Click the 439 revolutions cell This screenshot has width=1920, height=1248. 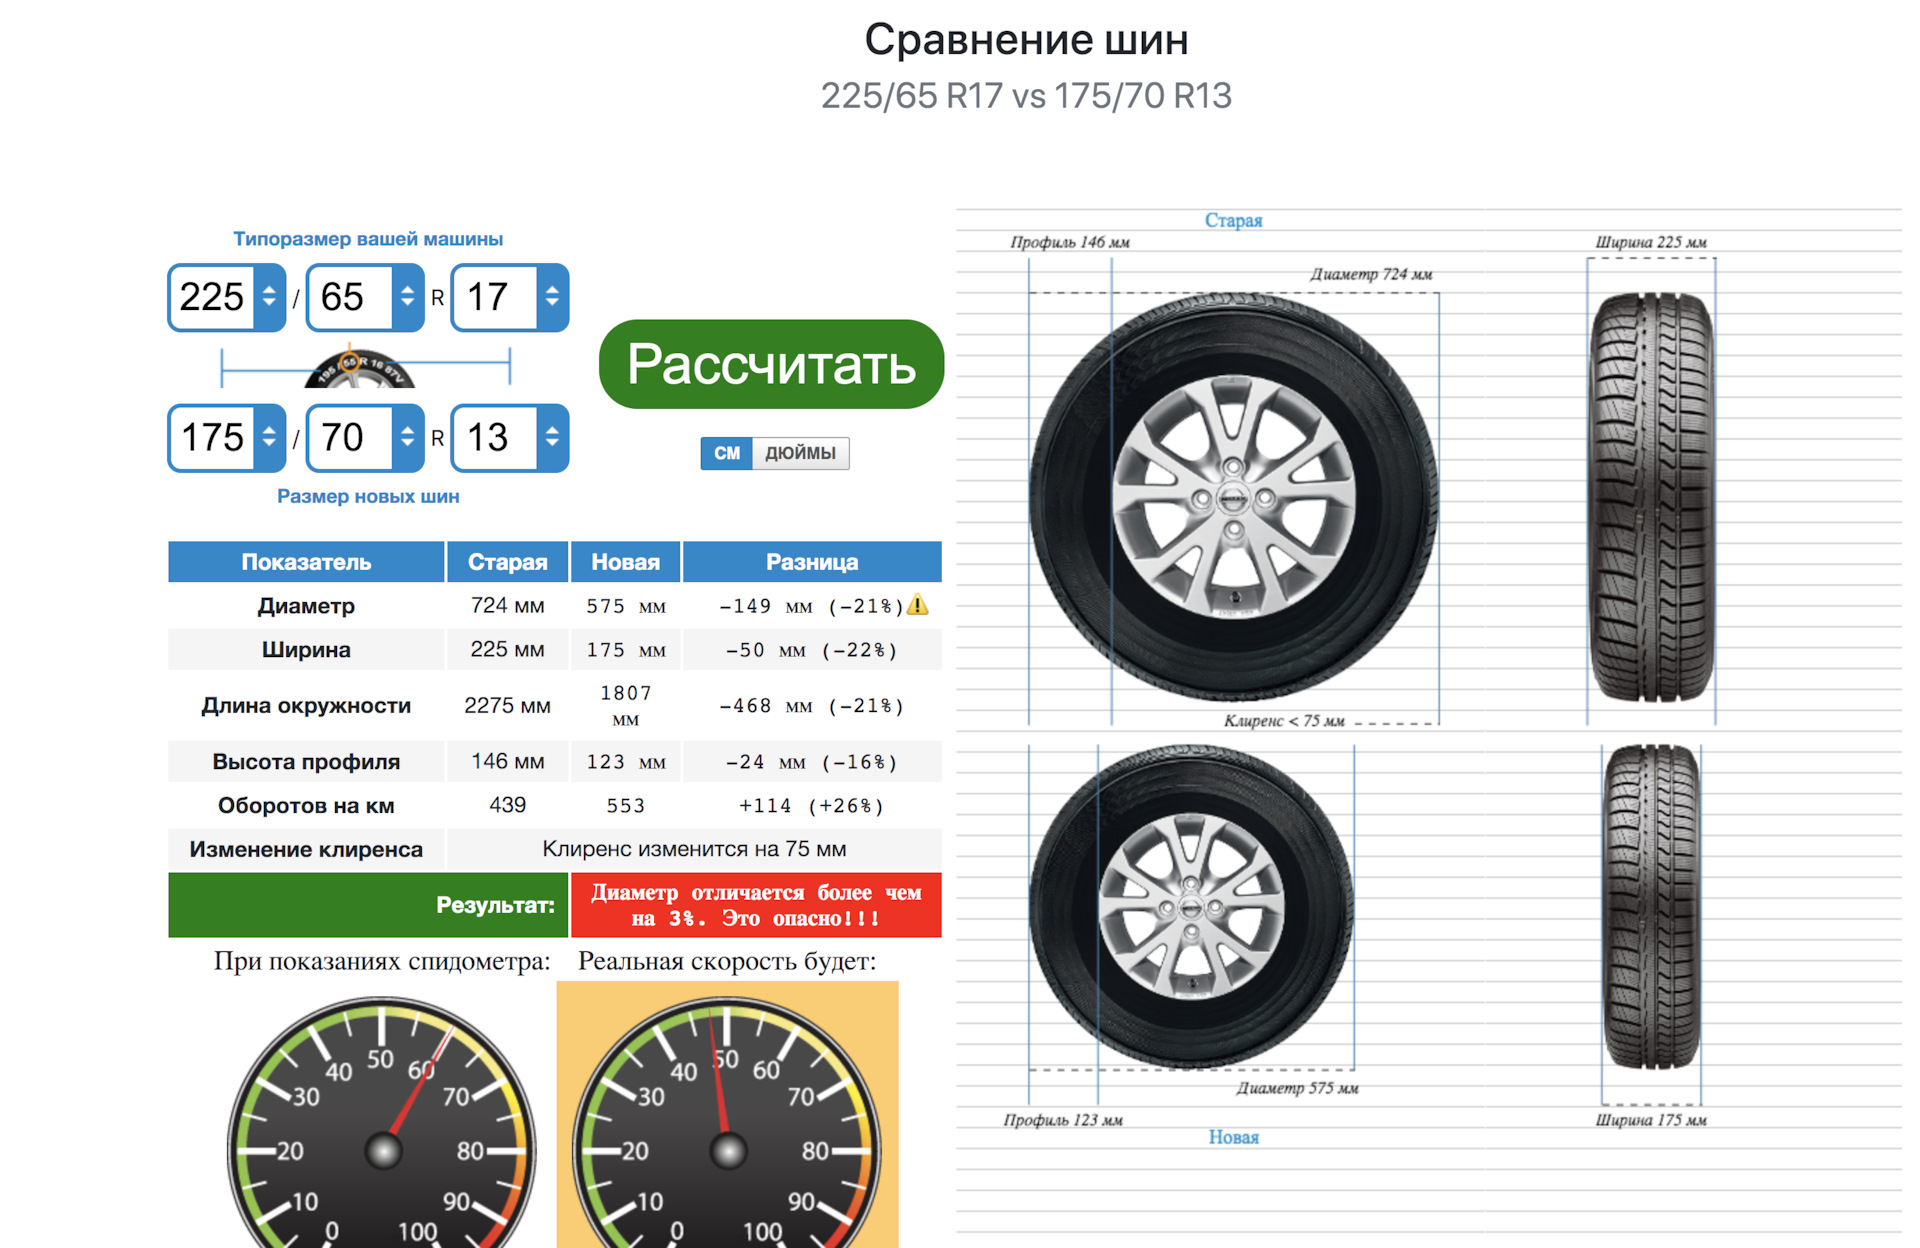pos(507,806)
